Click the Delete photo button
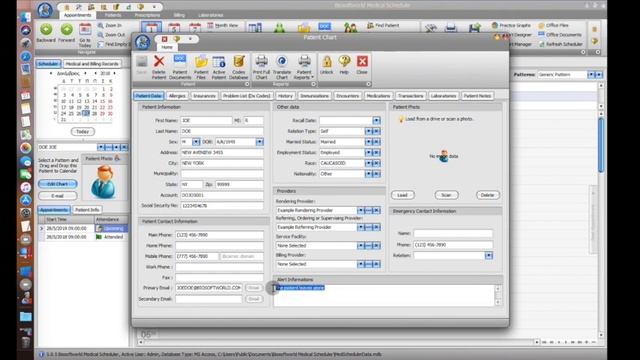The width and height of the screenshot is (640, 360). (x=487, y=195)
